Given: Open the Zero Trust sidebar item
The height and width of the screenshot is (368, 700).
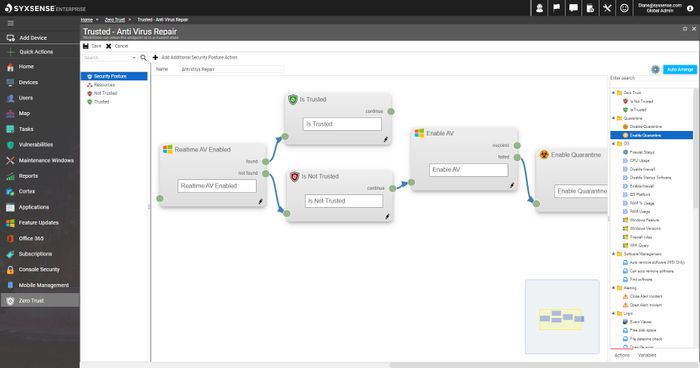Looking at the screenshot, I should pyautogui.click(x=40, y=301).
